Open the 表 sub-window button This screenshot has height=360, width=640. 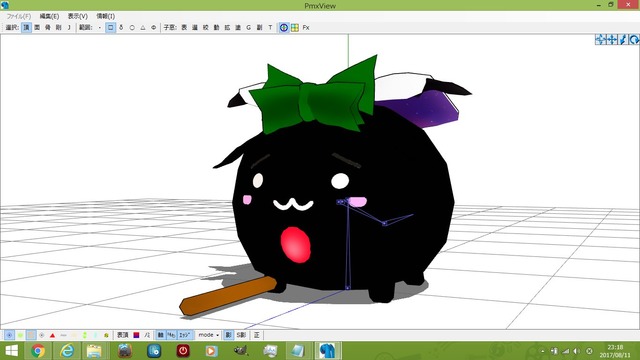(184, 27)
